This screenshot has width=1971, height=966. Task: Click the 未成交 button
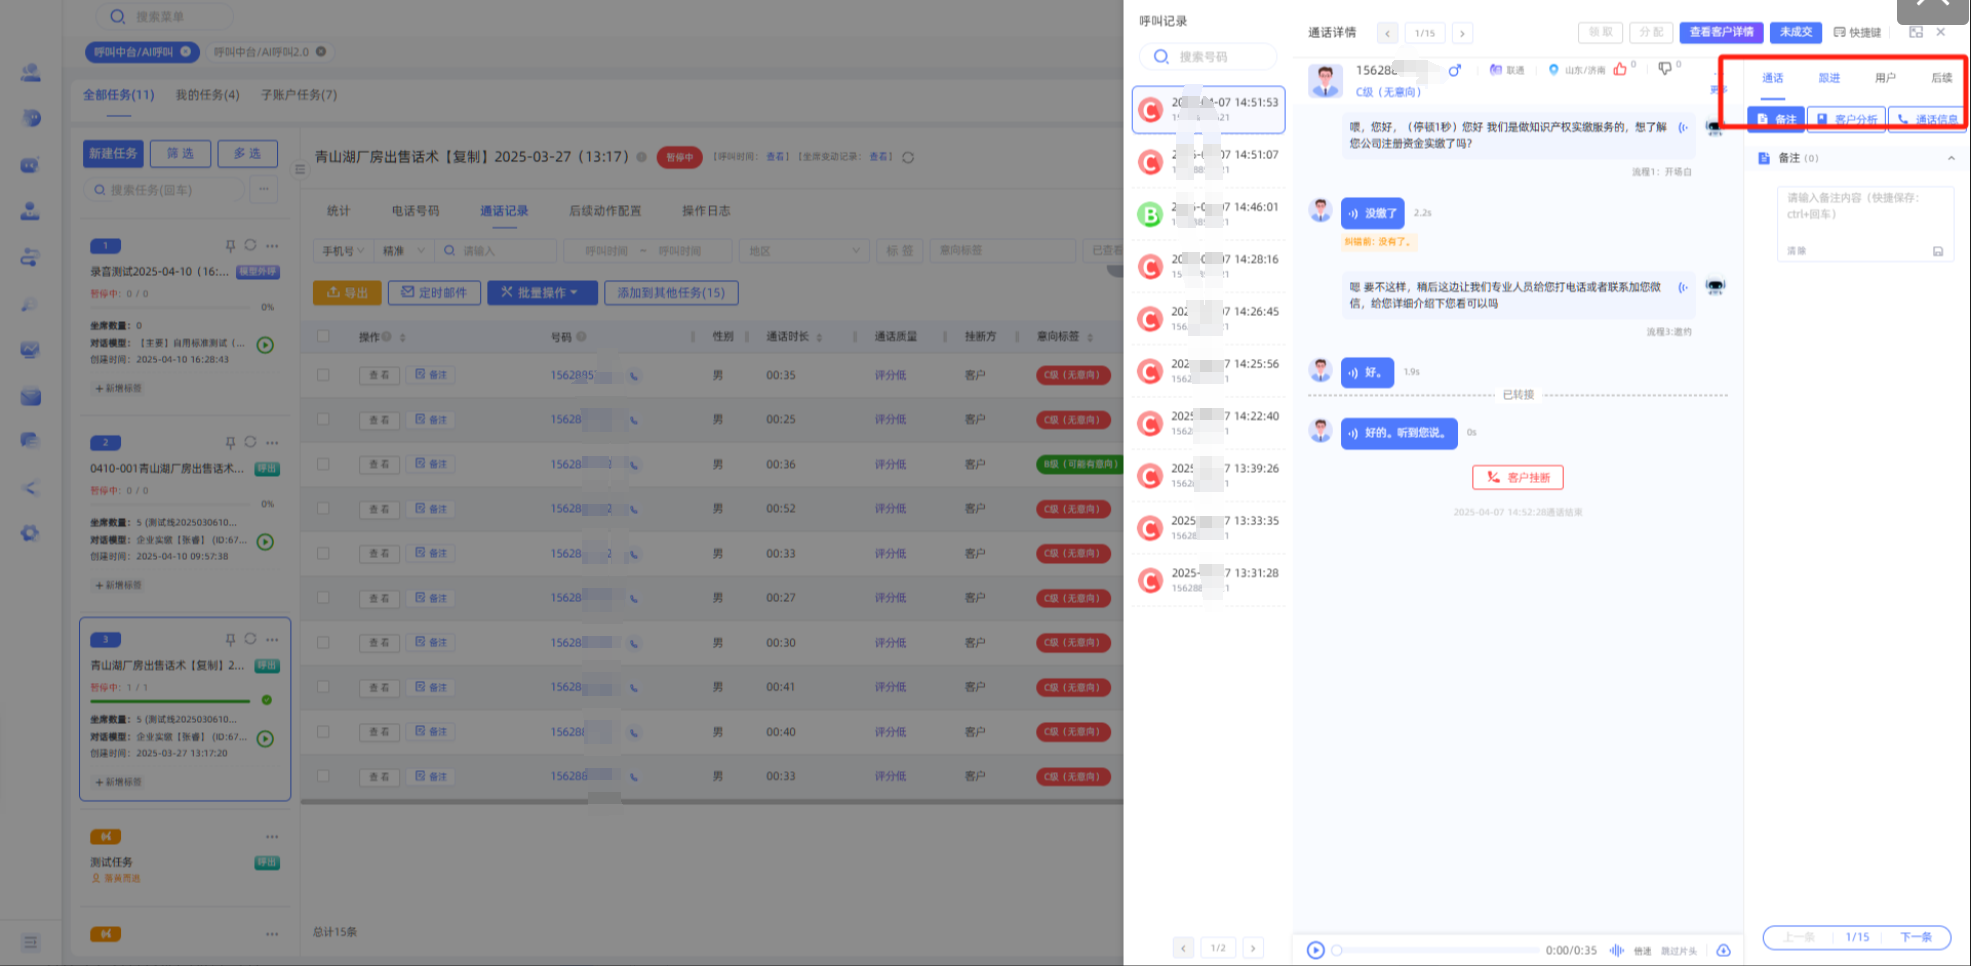coord(1795,32)
